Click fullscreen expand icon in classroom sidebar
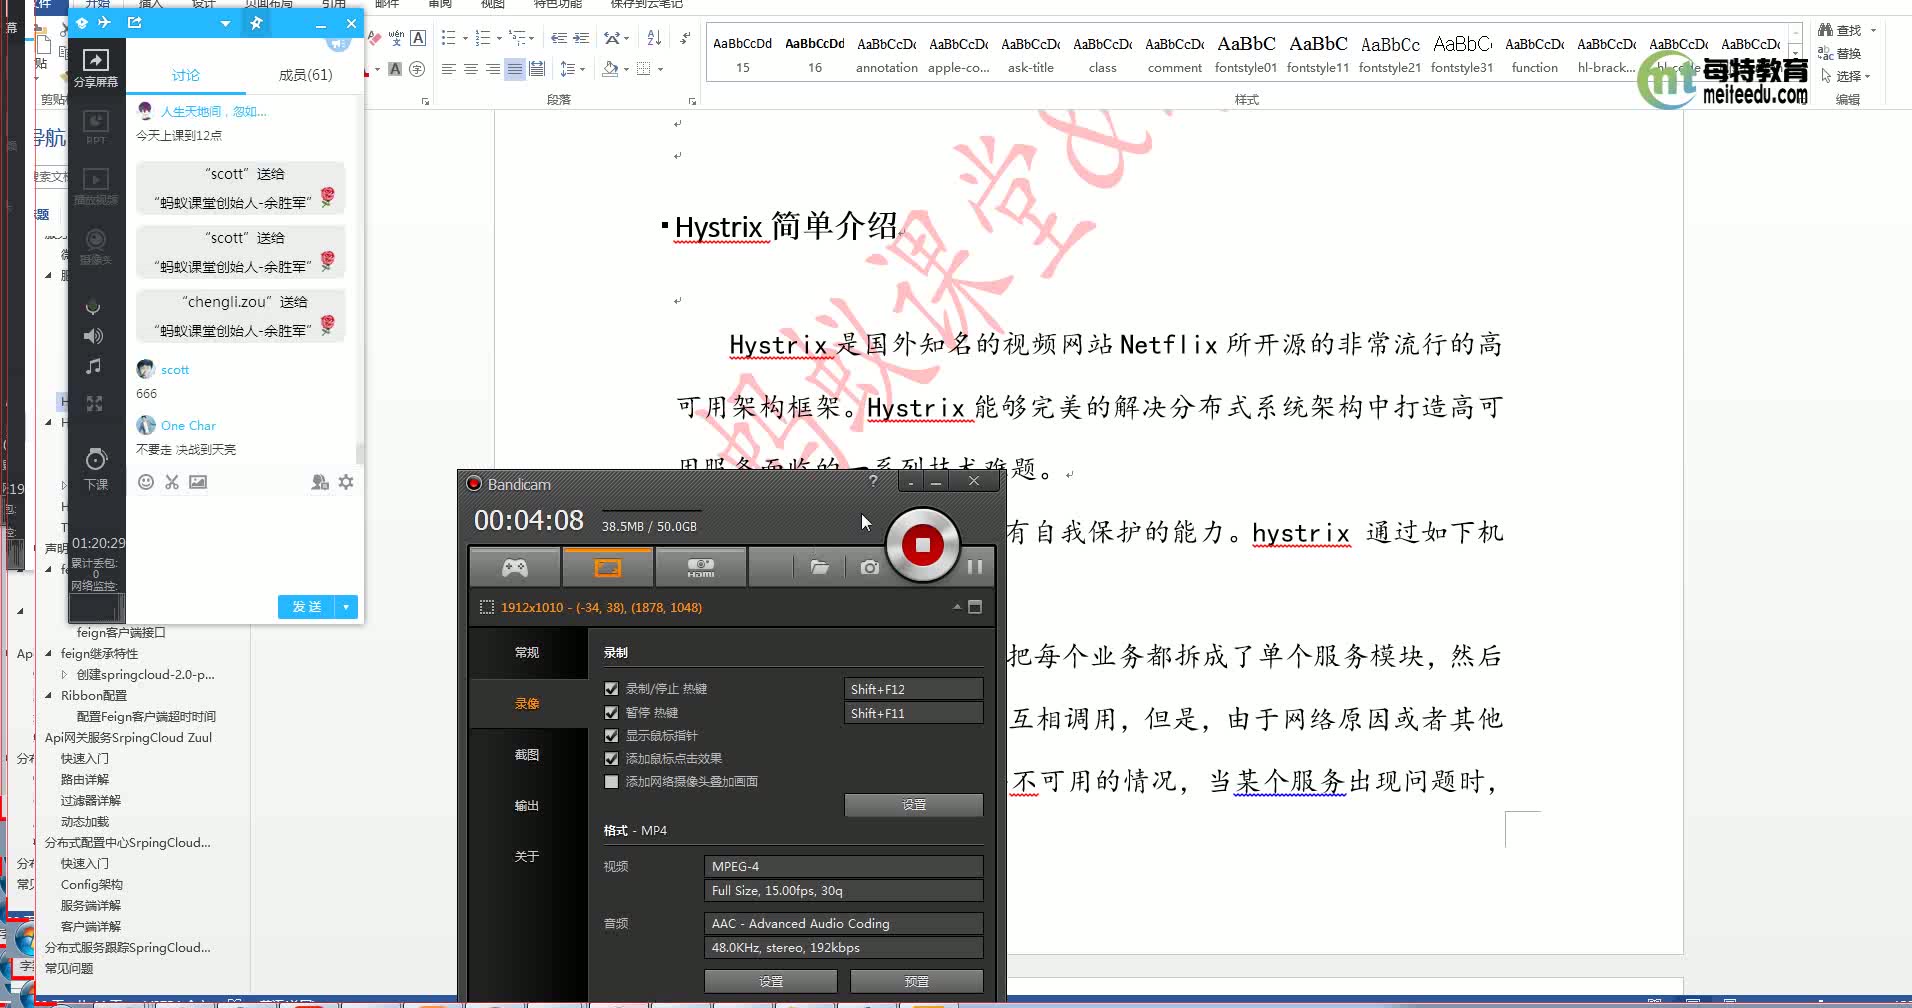1912x1008 pixels. [94, 404]
